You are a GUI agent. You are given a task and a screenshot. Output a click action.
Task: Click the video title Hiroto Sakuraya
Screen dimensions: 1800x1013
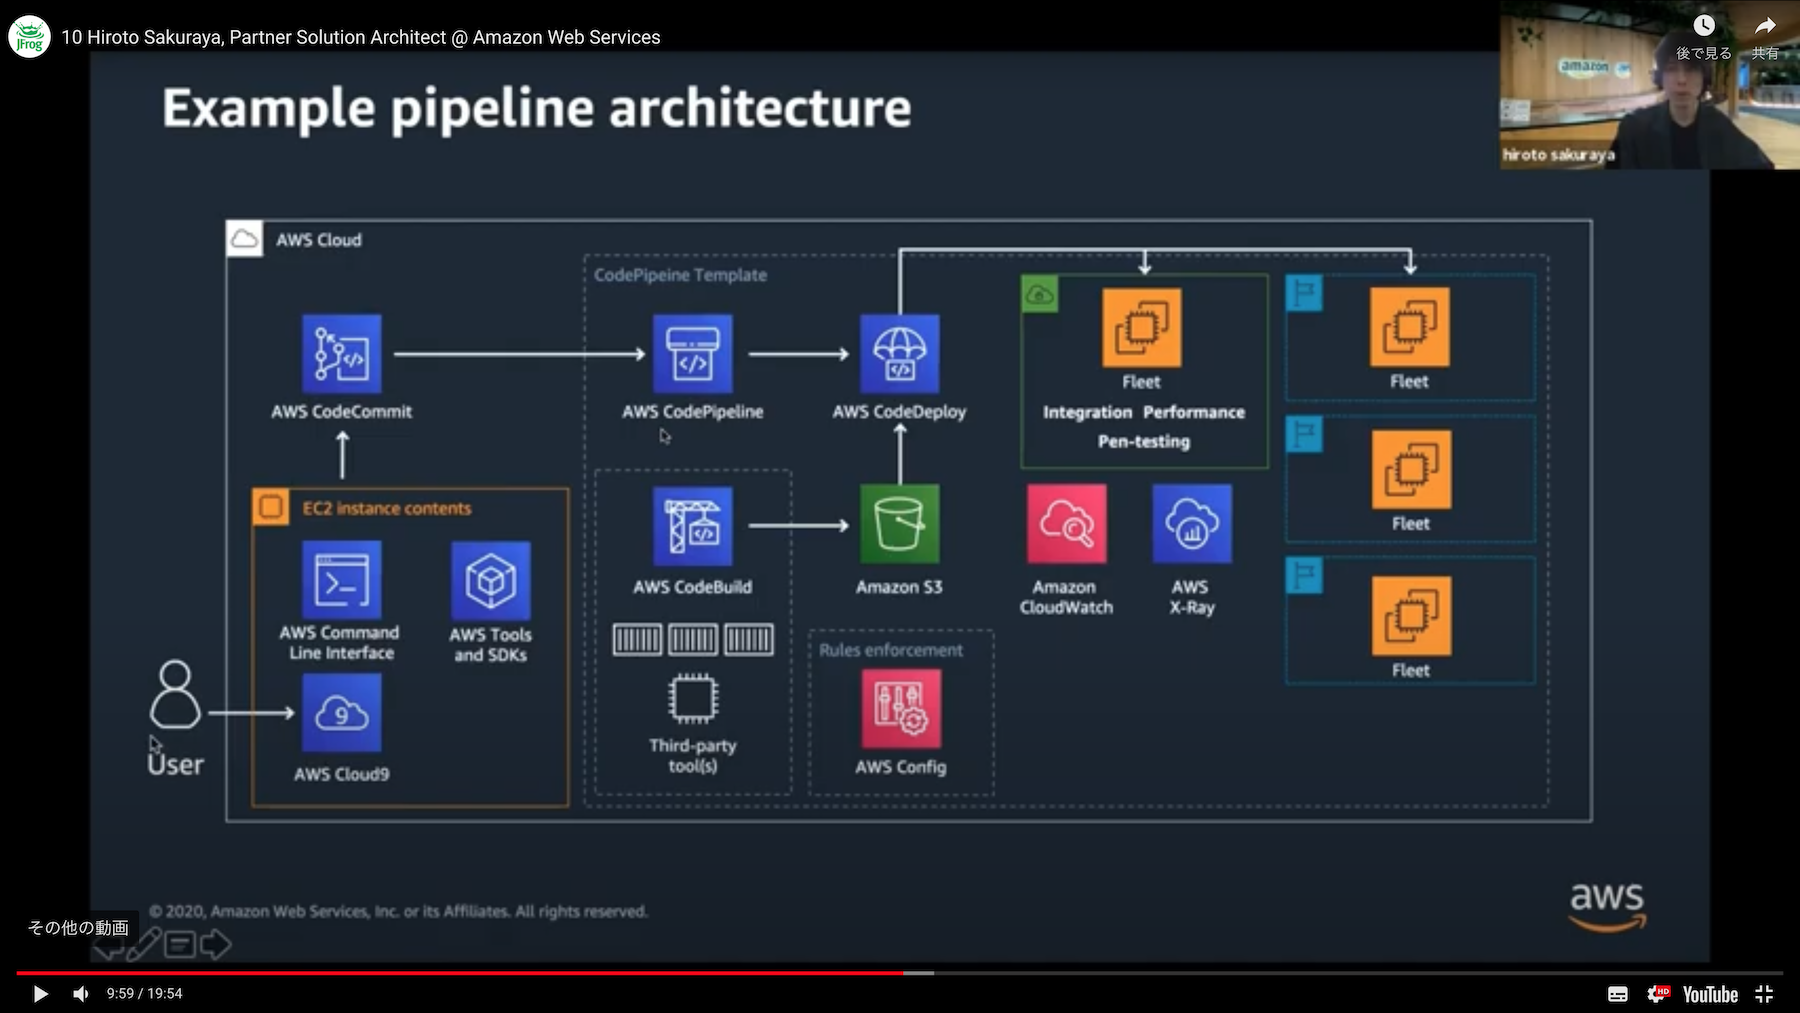[x=360, y=37]
